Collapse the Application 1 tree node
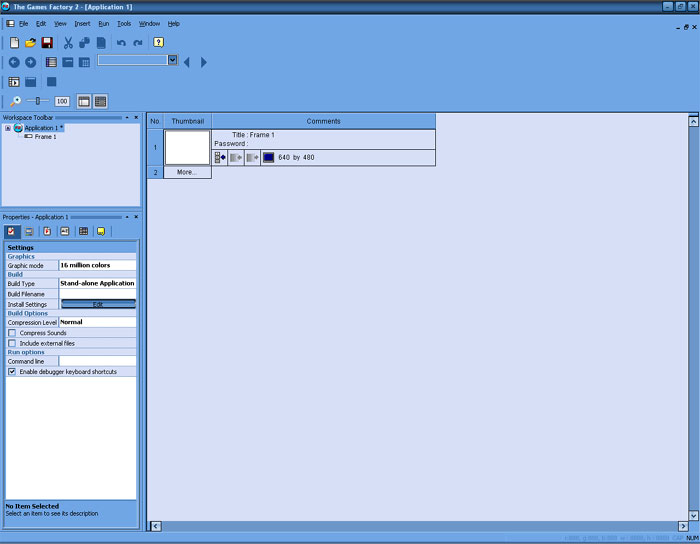700x544 pixels. (x=8, y=128)
